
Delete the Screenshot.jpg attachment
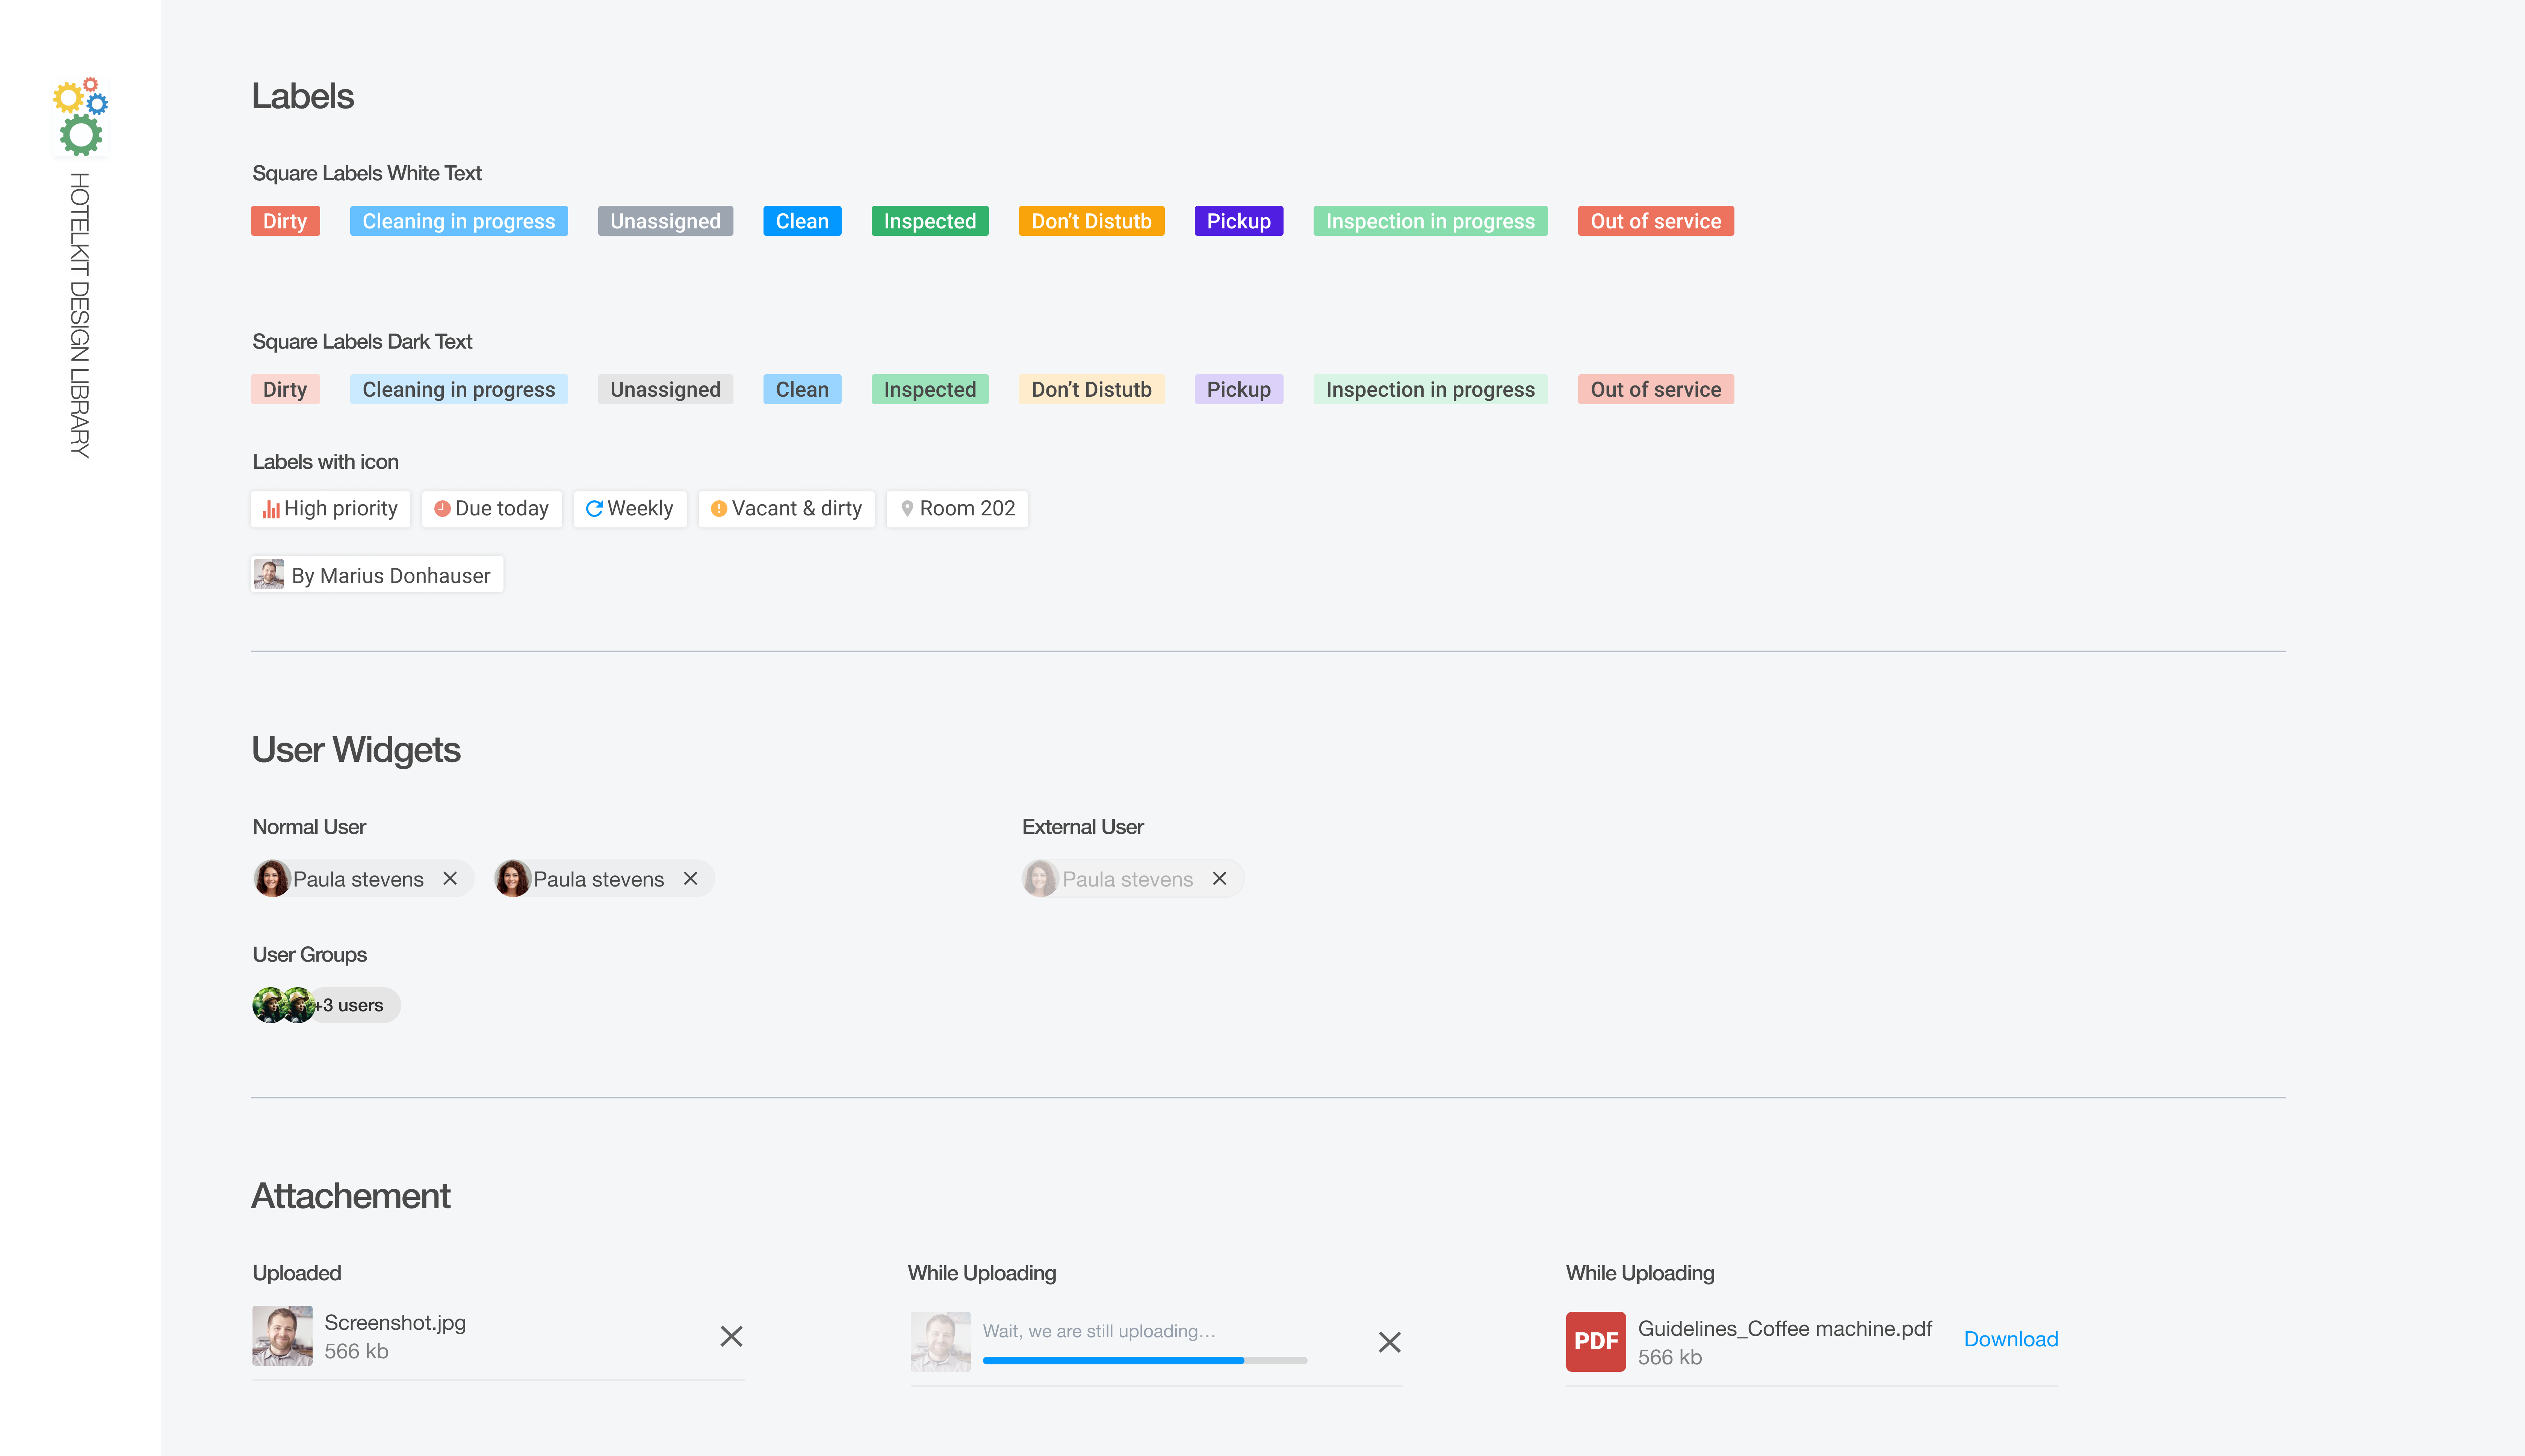[731, 1336]
